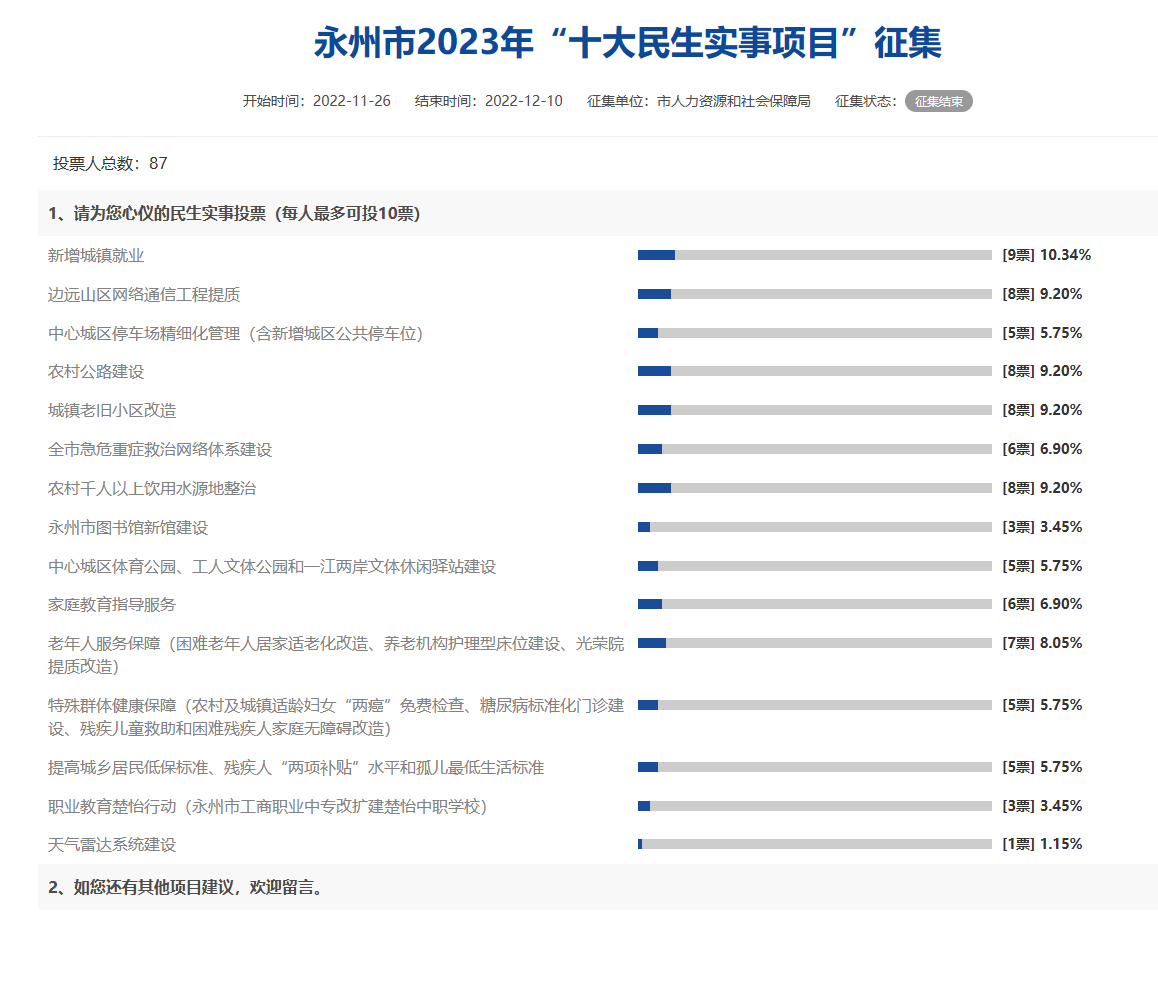This screenshot has width=1158, height=984.
Task: Click the progress bar for 新增城镇就业
Action: 814,255
